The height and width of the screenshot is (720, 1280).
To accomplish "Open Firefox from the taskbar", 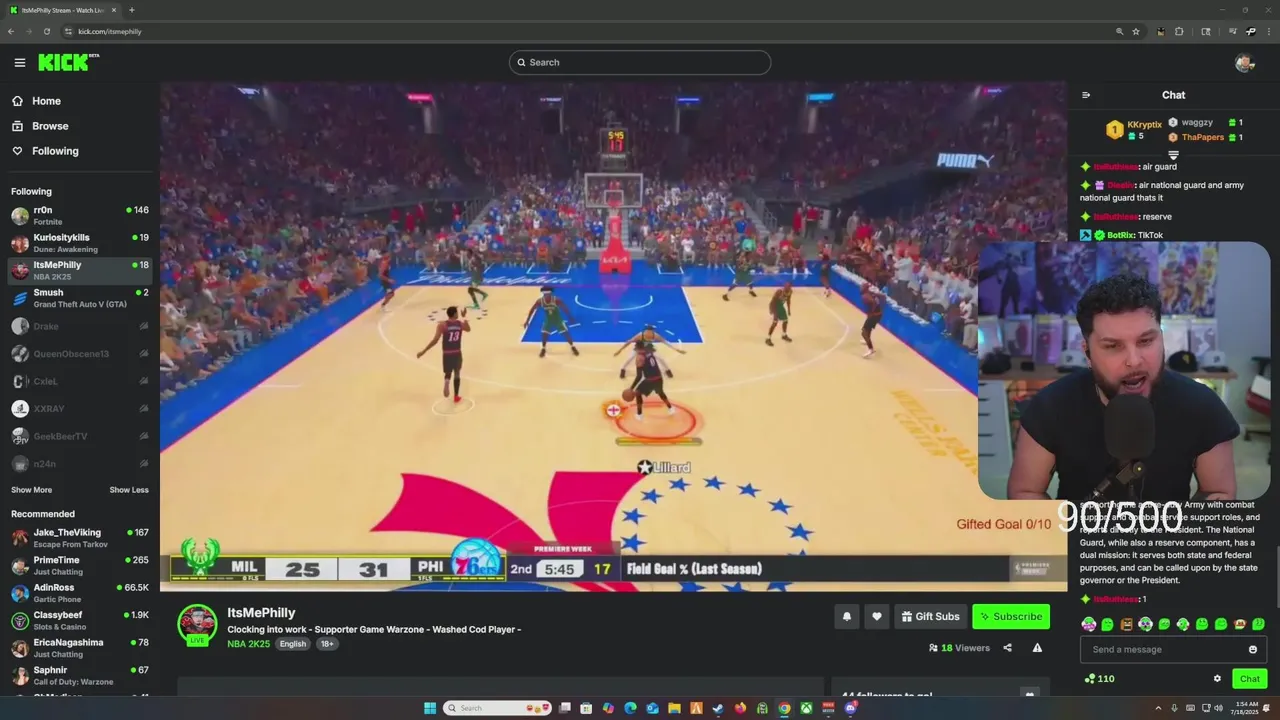I will 740,708.
